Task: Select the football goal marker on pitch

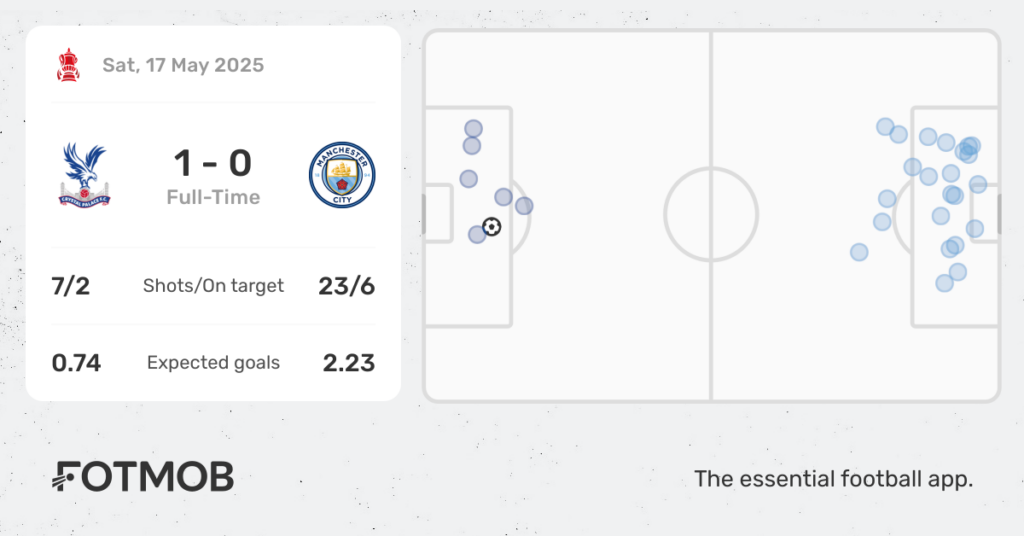Action: tap(491, 227)
